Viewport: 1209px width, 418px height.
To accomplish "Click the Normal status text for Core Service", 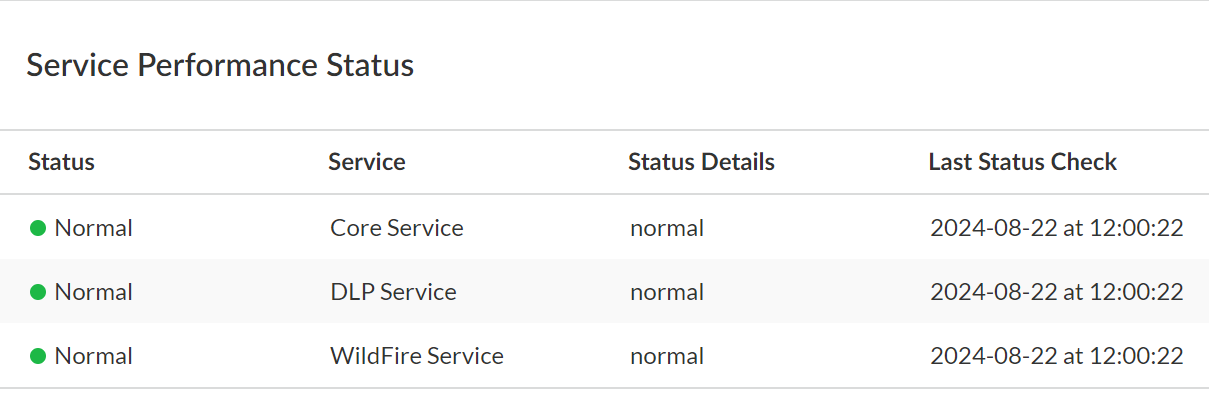I will (93, 228).
